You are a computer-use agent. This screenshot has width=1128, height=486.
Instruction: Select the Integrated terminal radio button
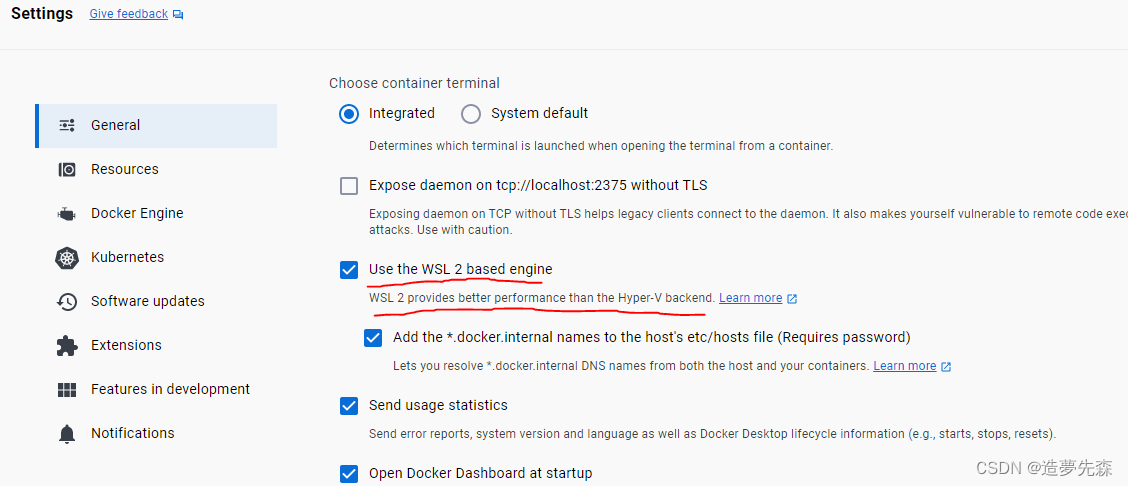pyautogui.click(x=349, y=114)
